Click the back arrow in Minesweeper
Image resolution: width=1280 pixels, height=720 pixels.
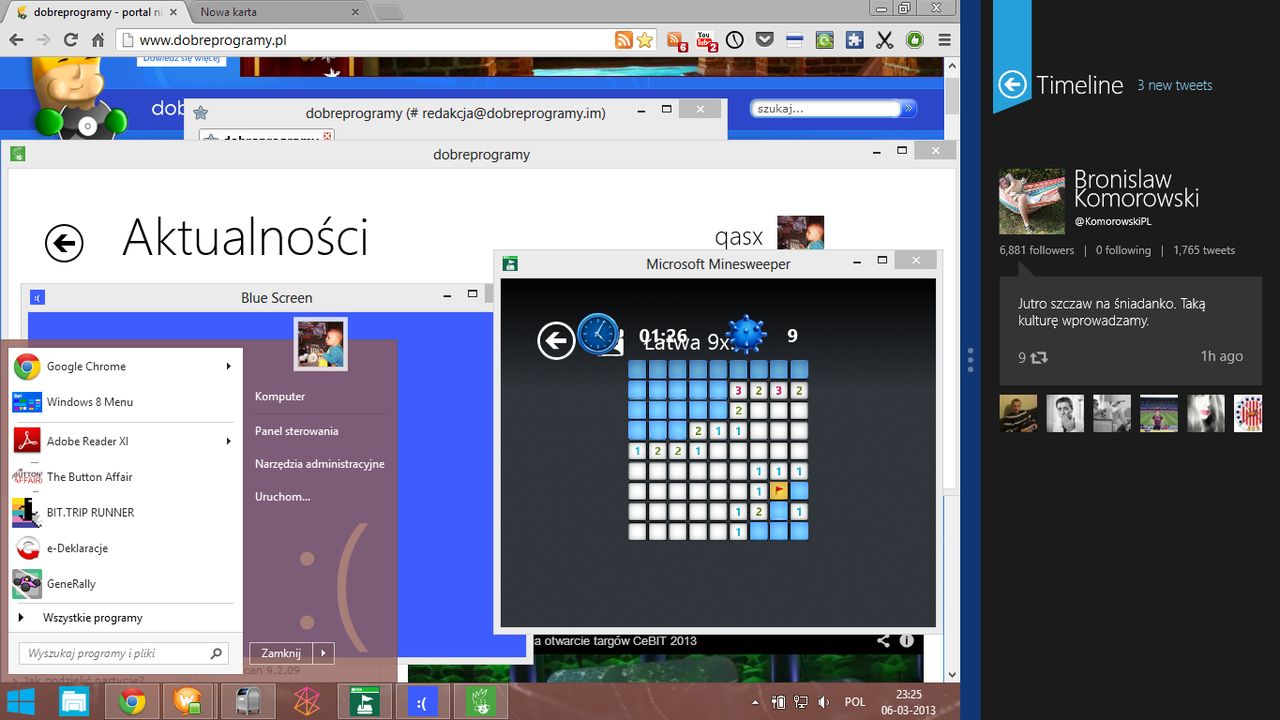tap(556, 340)
